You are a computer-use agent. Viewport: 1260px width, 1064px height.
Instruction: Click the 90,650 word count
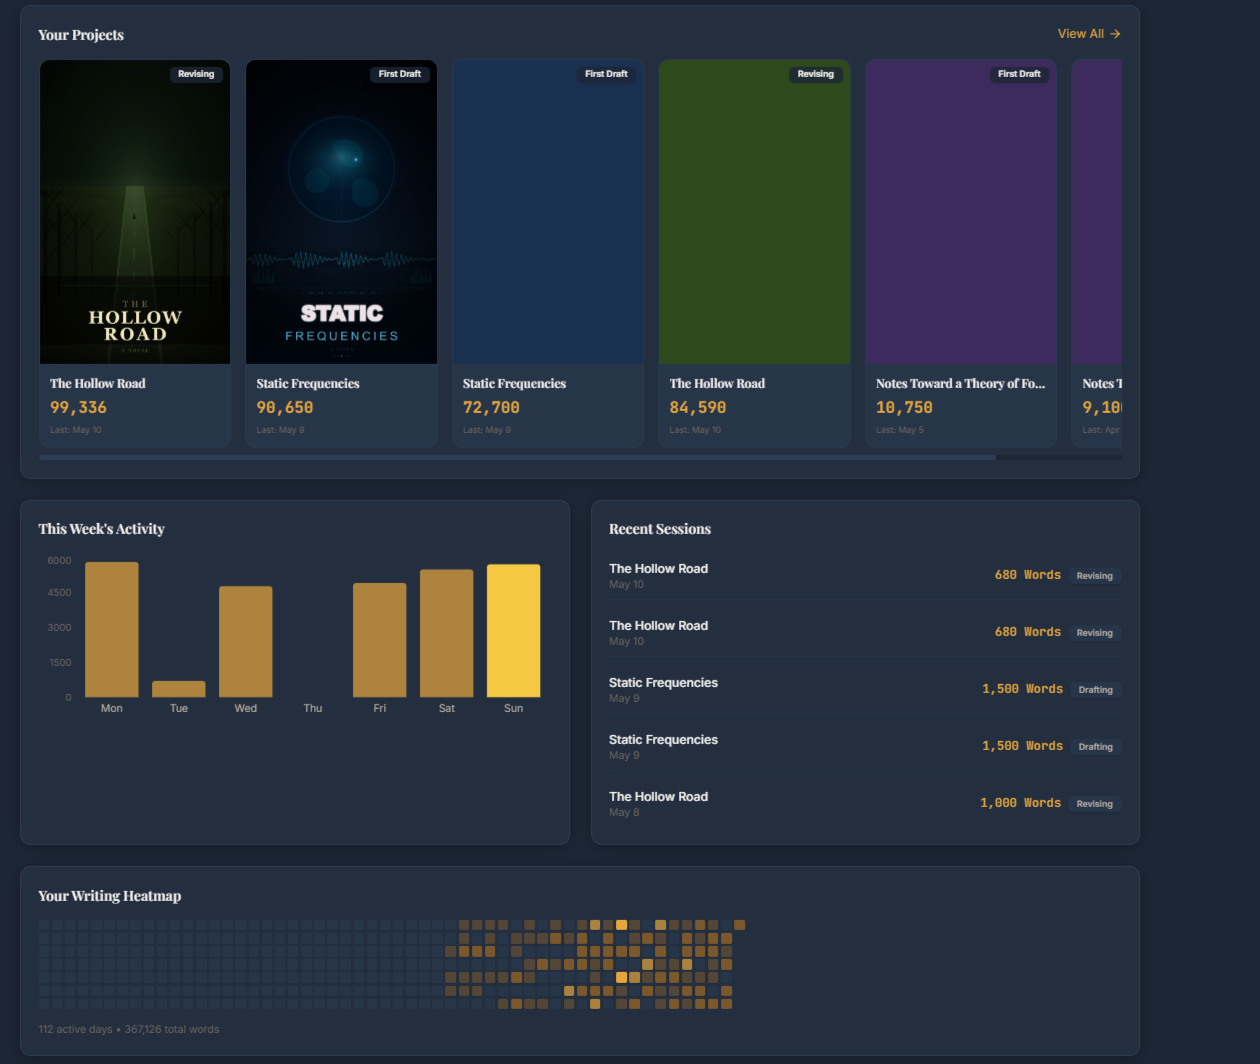tap(285, 408)
